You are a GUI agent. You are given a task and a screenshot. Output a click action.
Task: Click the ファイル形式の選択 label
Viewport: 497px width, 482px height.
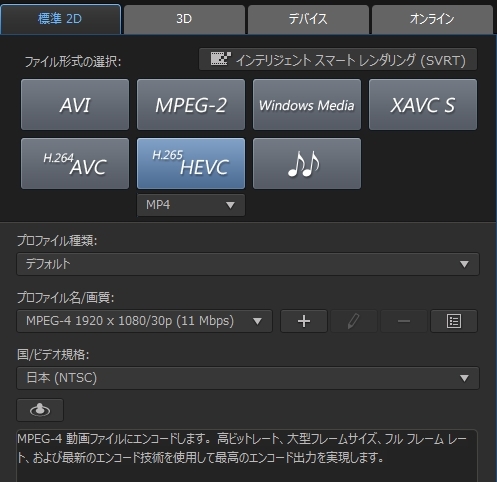pos(73,62)
